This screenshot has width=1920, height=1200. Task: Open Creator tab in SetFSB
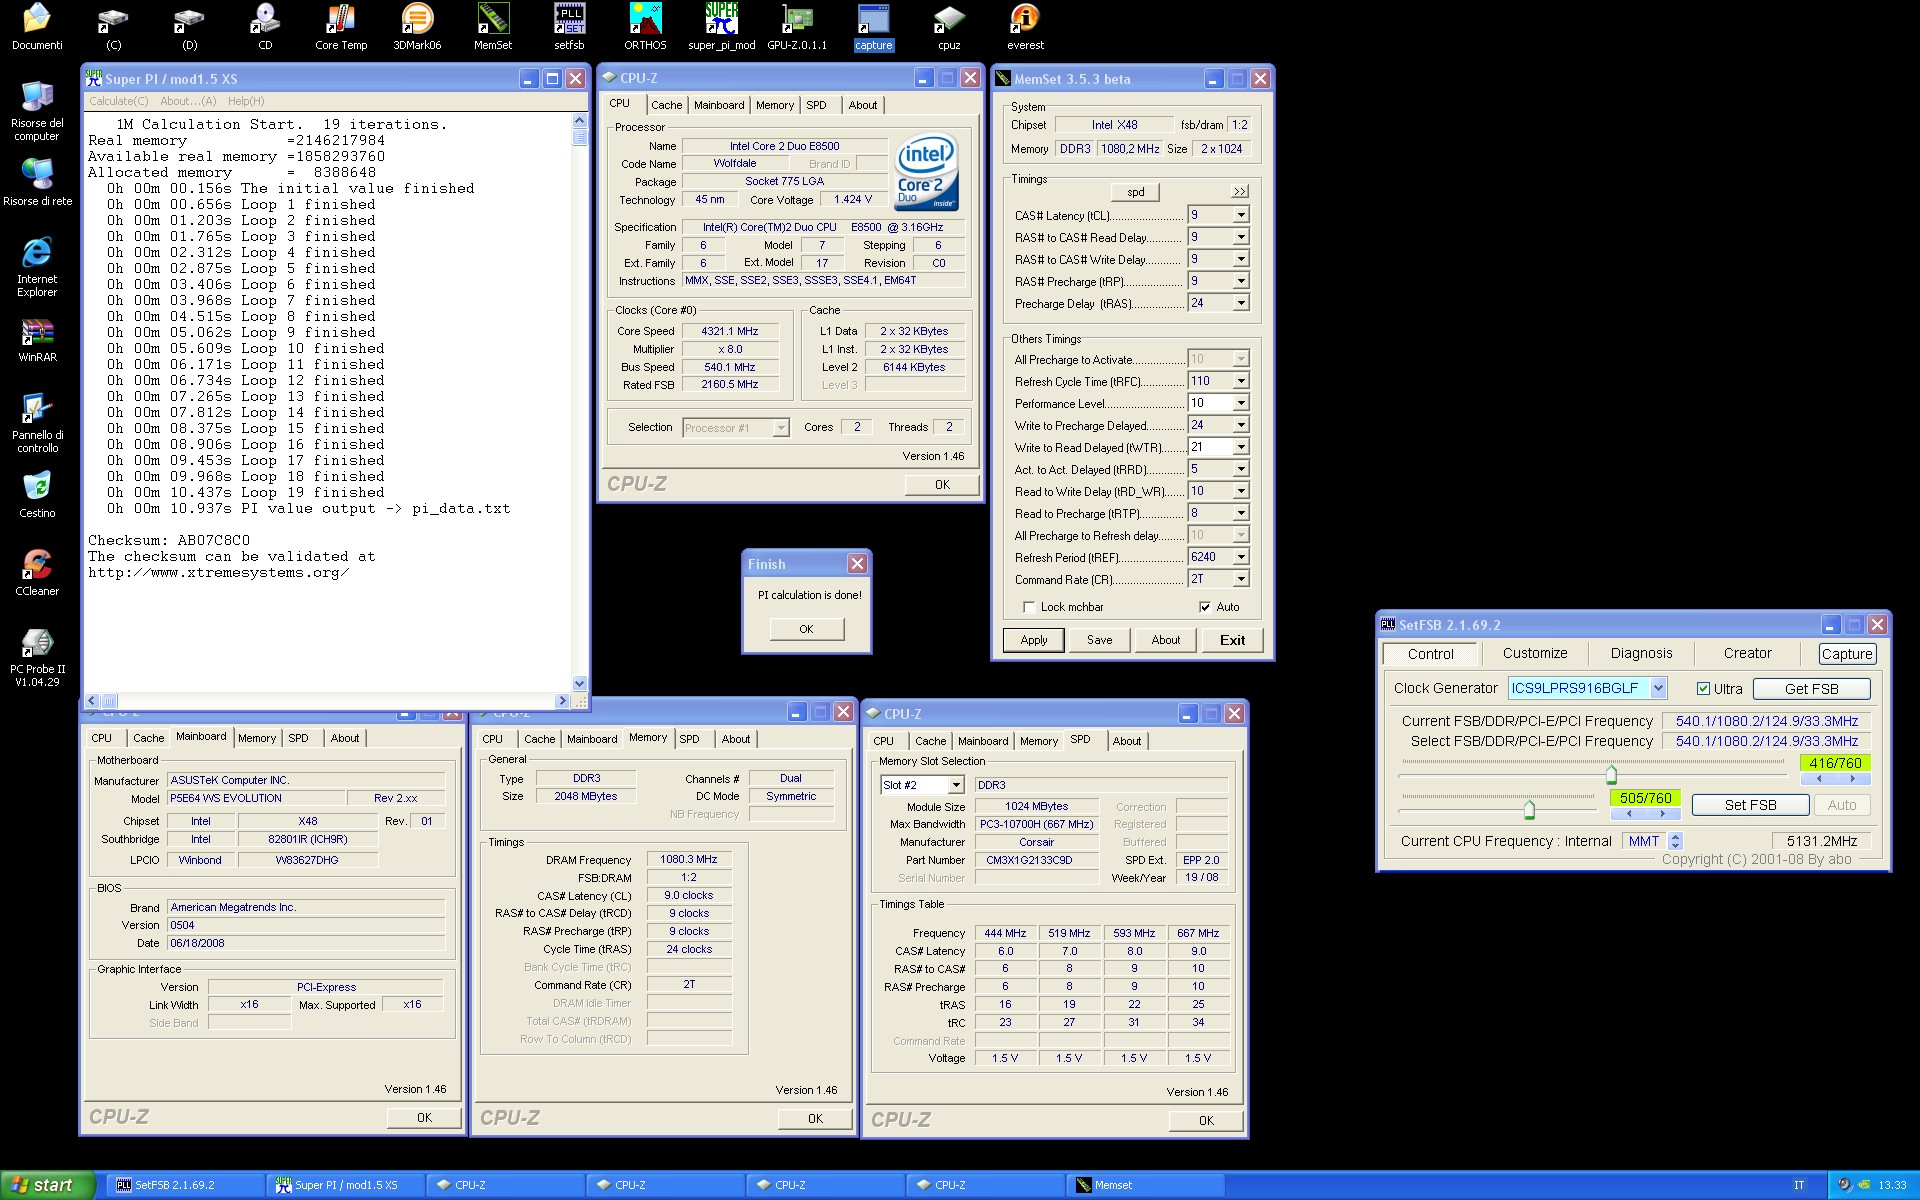[1747, 653]
